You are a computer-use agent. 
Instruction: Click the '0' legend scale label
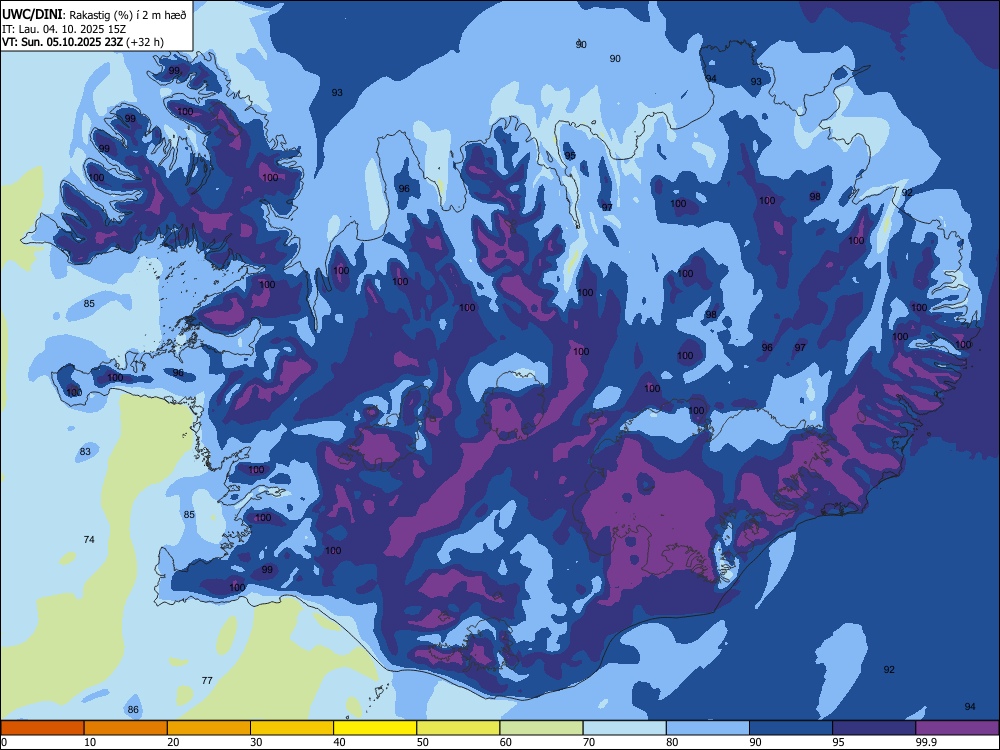[4, 742]
